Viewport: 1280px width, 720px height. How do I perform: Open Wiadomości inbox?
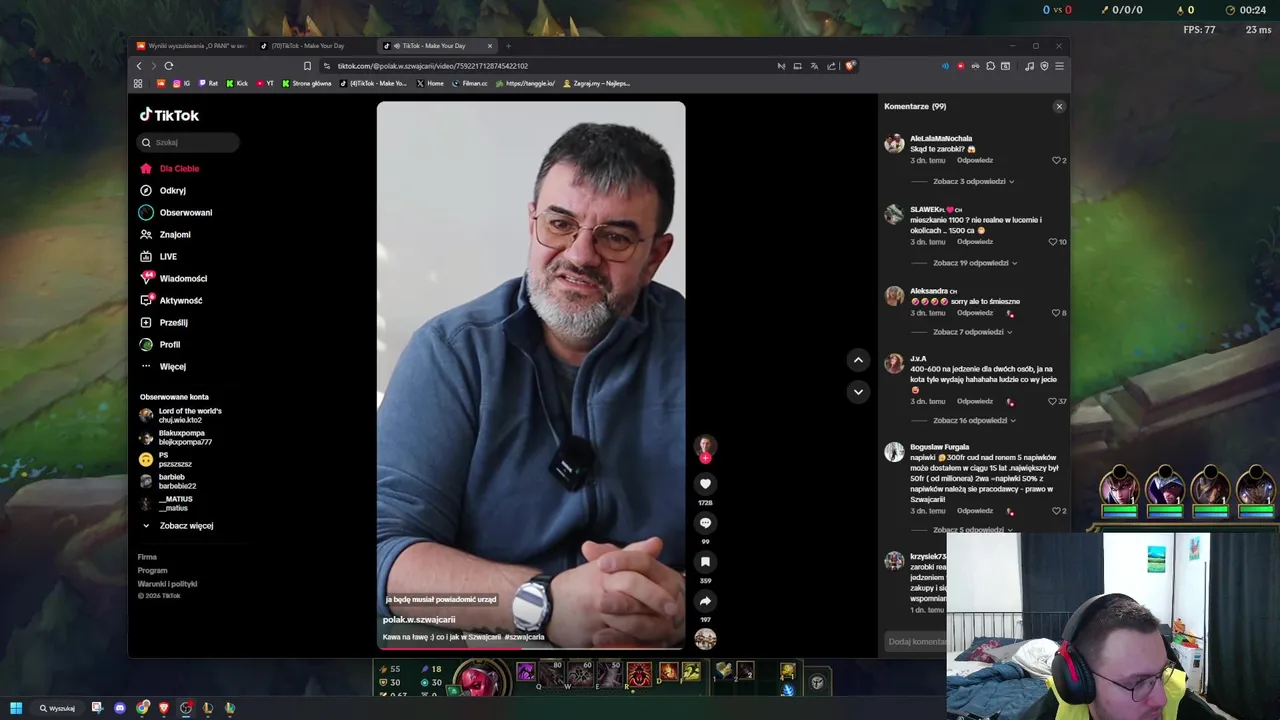coord(174,278)
